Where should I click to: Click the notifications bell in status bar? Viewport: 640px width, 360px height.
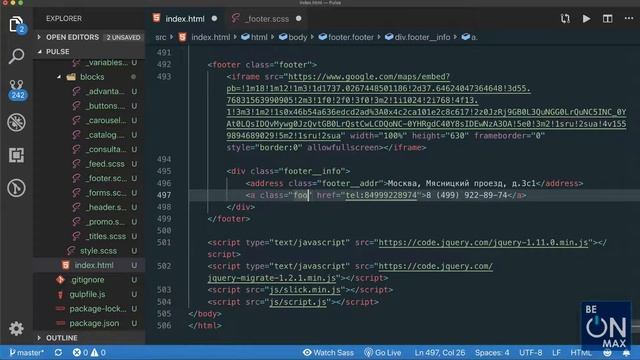click(x=627, y=353)
